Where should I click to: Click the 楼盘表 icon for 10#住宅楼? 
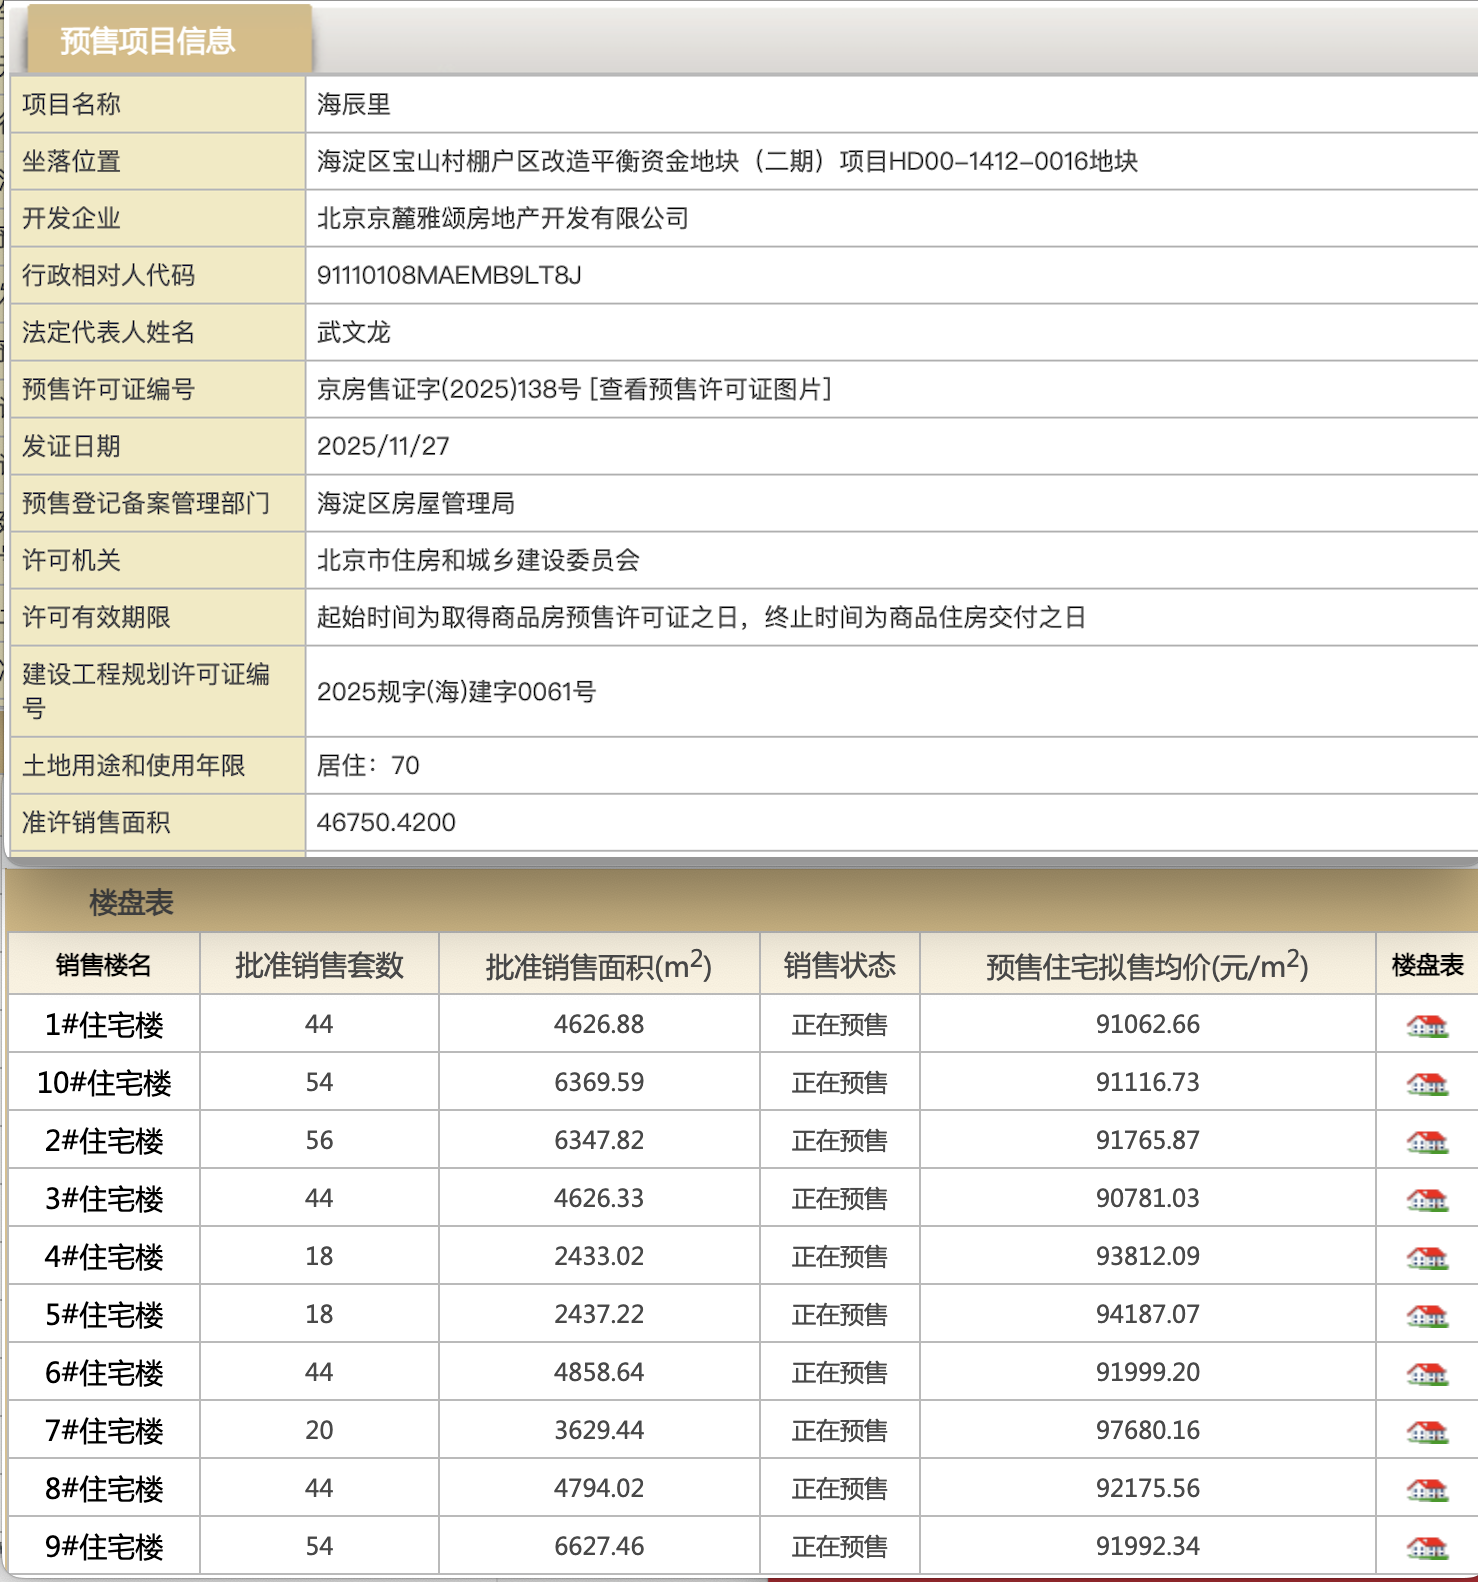pyautogui.click(x=1427, y=1083)
